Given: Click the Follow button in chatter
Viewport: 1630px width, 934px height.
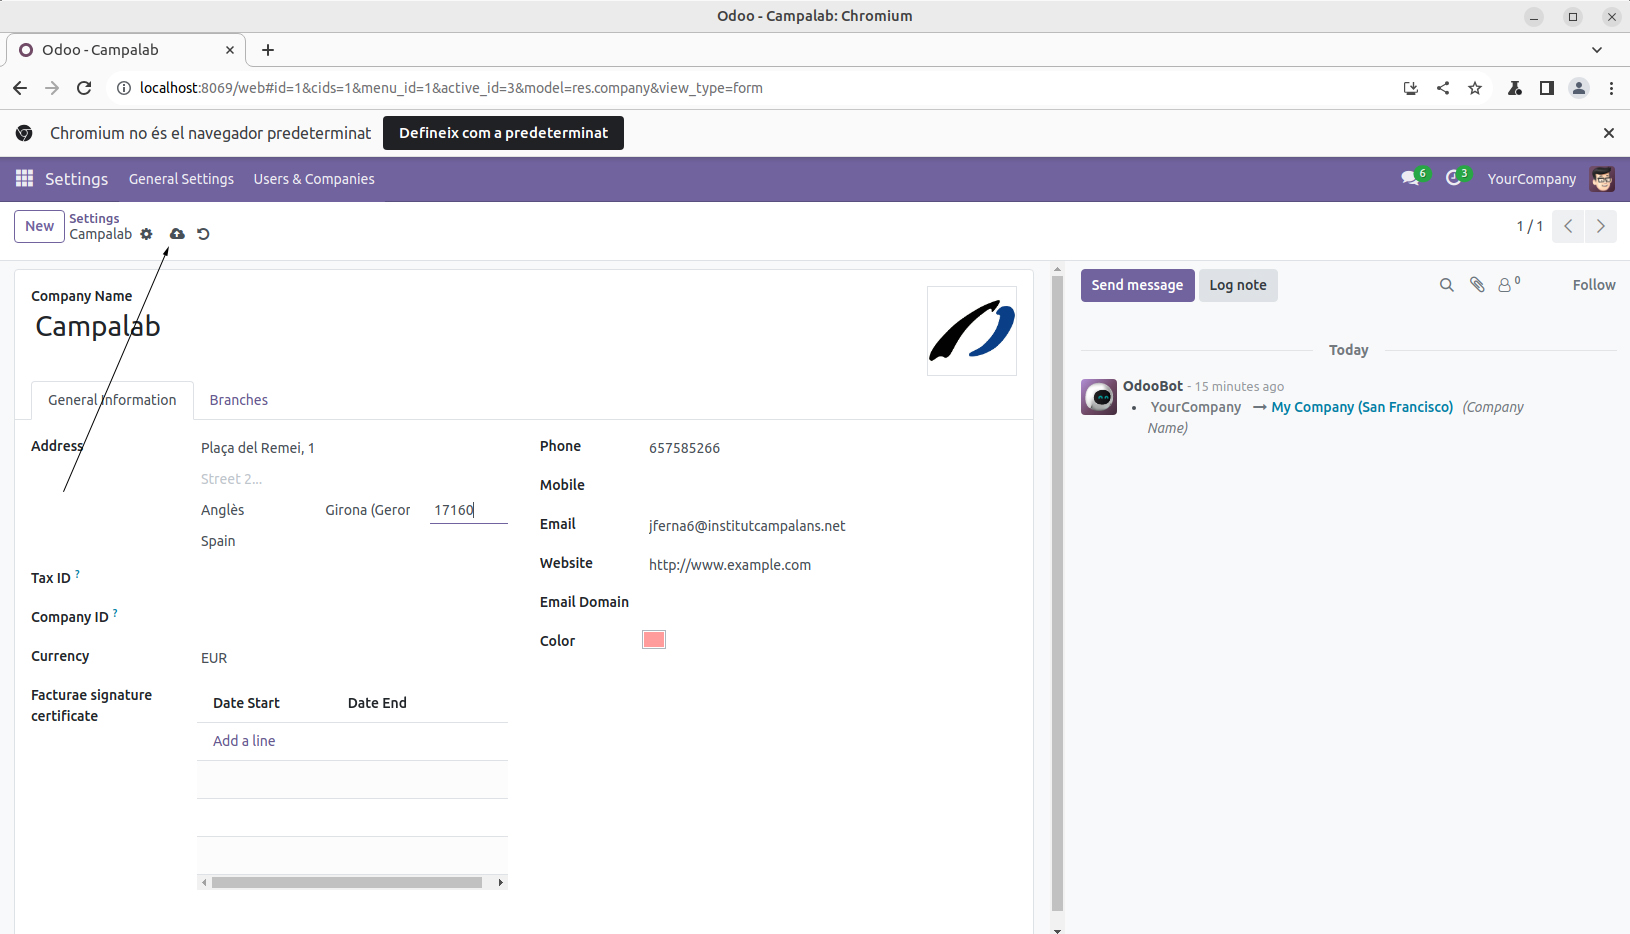Looking at the screenshot, I should click(x=1593, y=285).
